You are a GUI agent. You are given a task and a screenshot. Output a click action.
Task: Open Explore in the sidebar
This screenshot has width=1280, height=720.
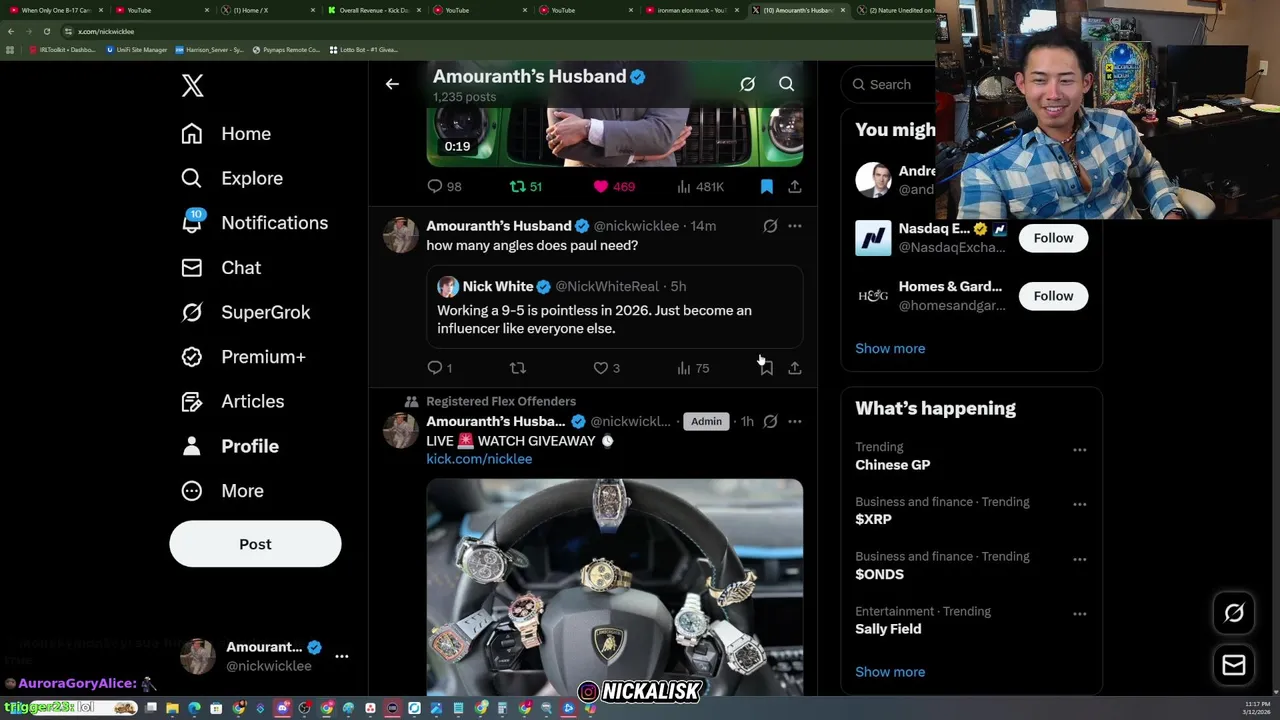(x=232, y=178)
